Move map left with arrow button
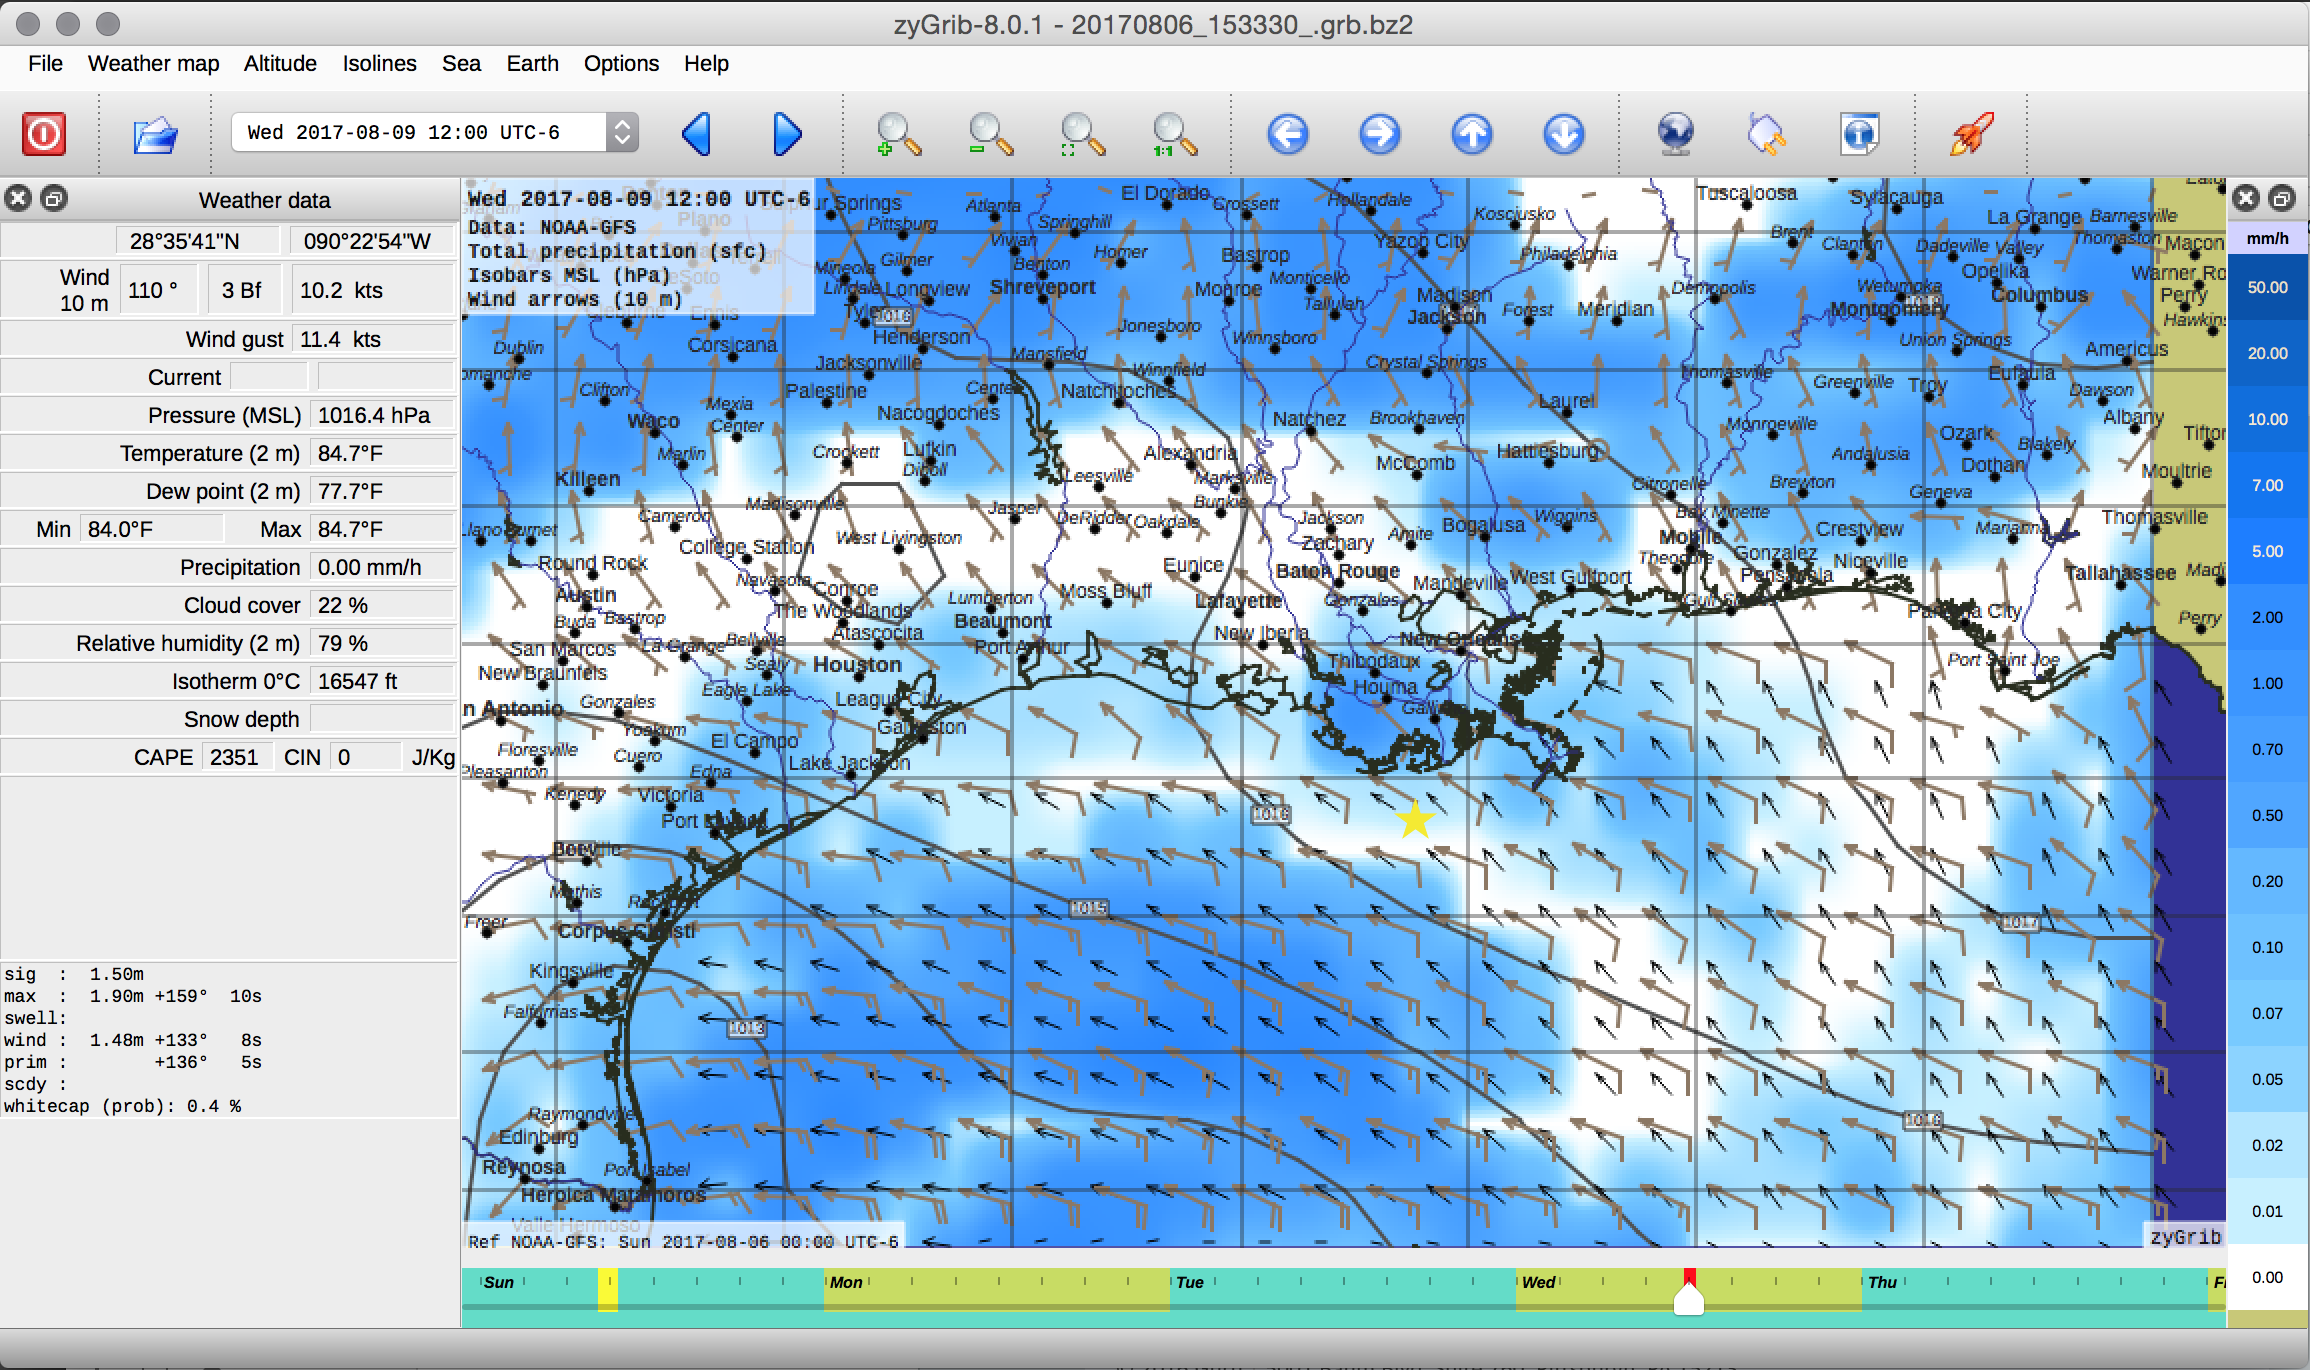Screen dimensions: 2310x1370 tap(1288, 134)
